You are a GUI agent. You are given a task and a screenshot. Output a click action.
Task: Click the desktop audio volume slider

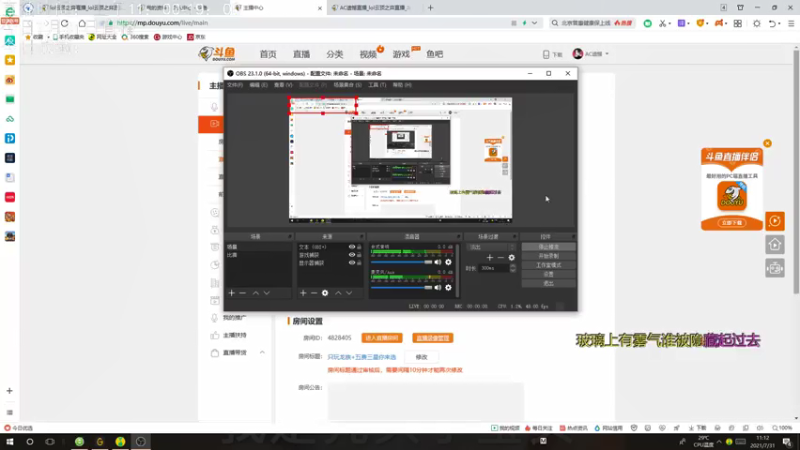(x=401, y=262)
